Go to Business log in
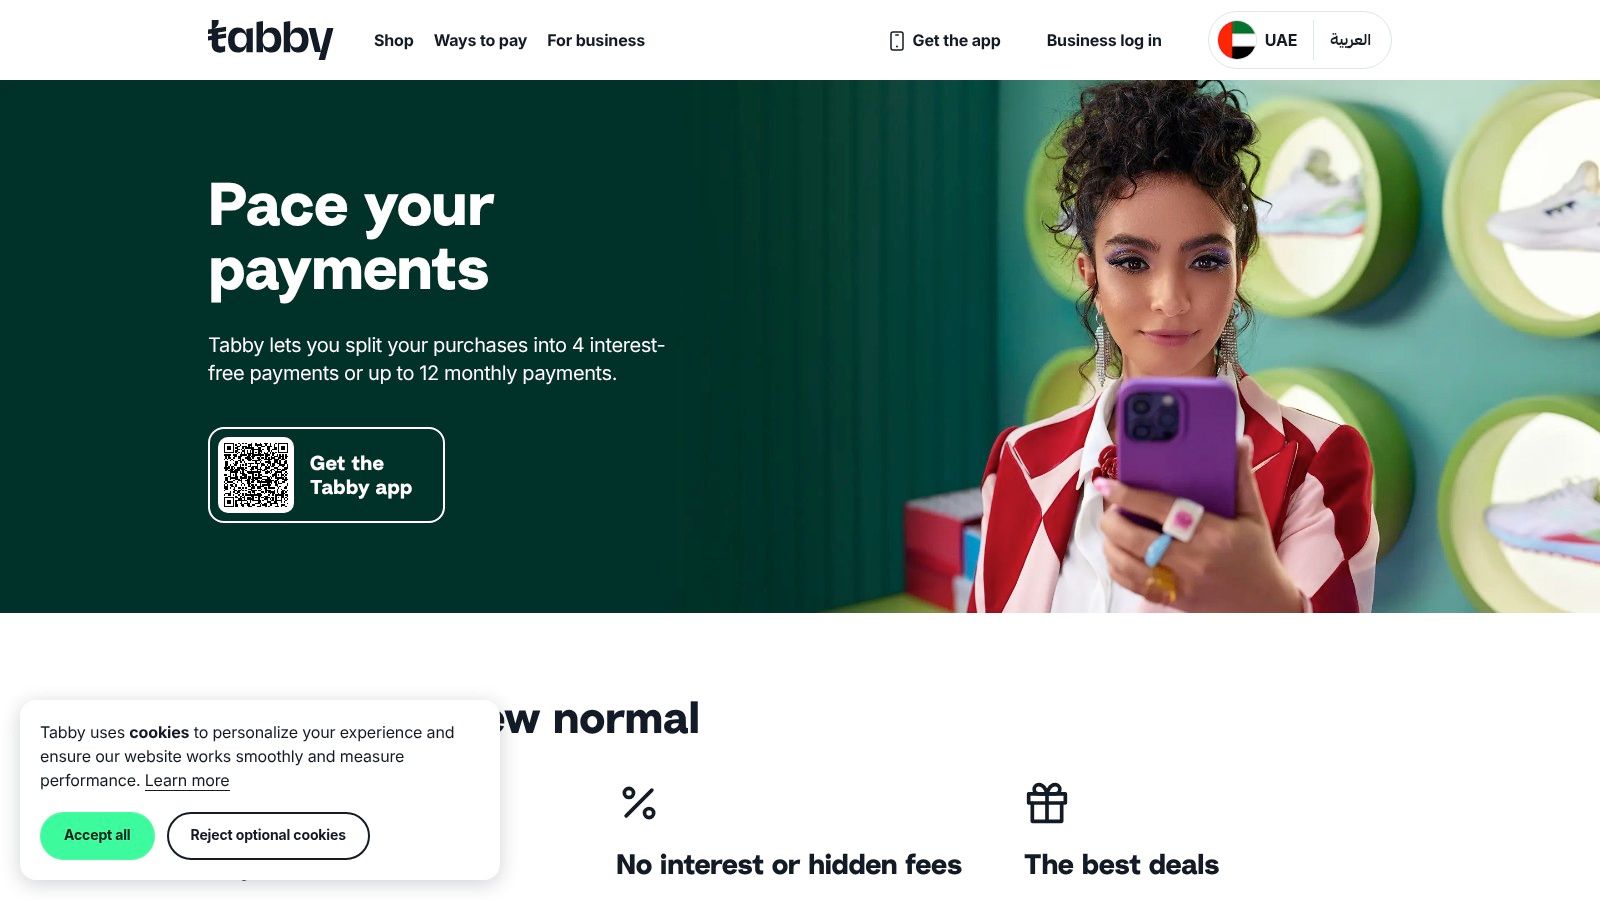Screen dimensions: 1600x900 coord(1104,40)
